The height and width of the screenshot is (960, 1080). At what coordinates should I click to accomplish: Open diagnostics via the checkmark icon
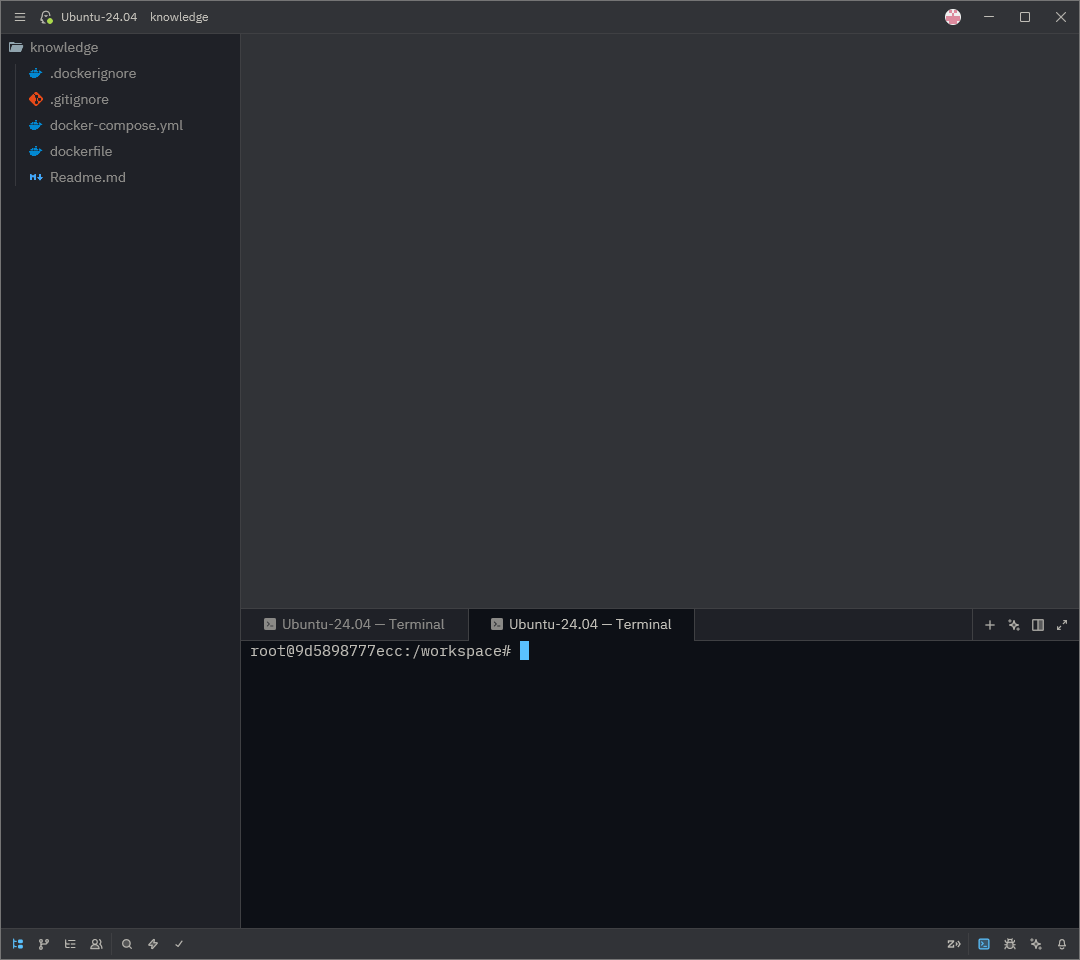179,944
